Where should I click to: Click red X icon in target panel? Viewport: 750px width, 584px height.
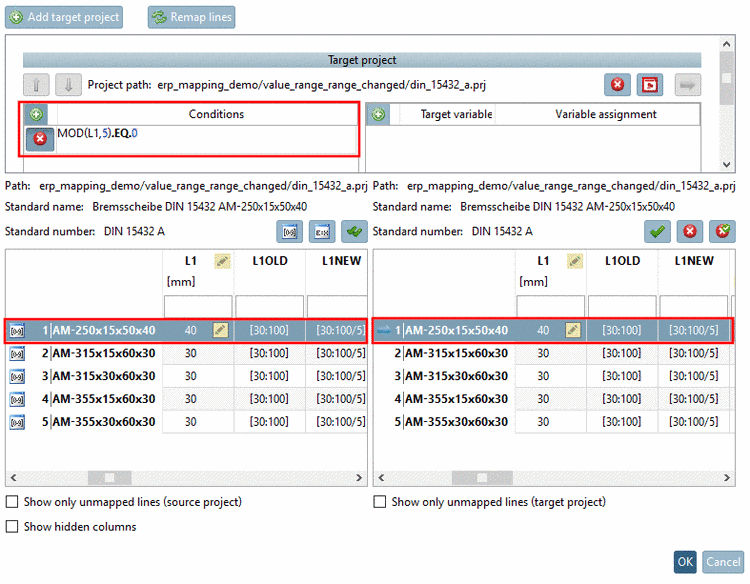click(690, 232)
